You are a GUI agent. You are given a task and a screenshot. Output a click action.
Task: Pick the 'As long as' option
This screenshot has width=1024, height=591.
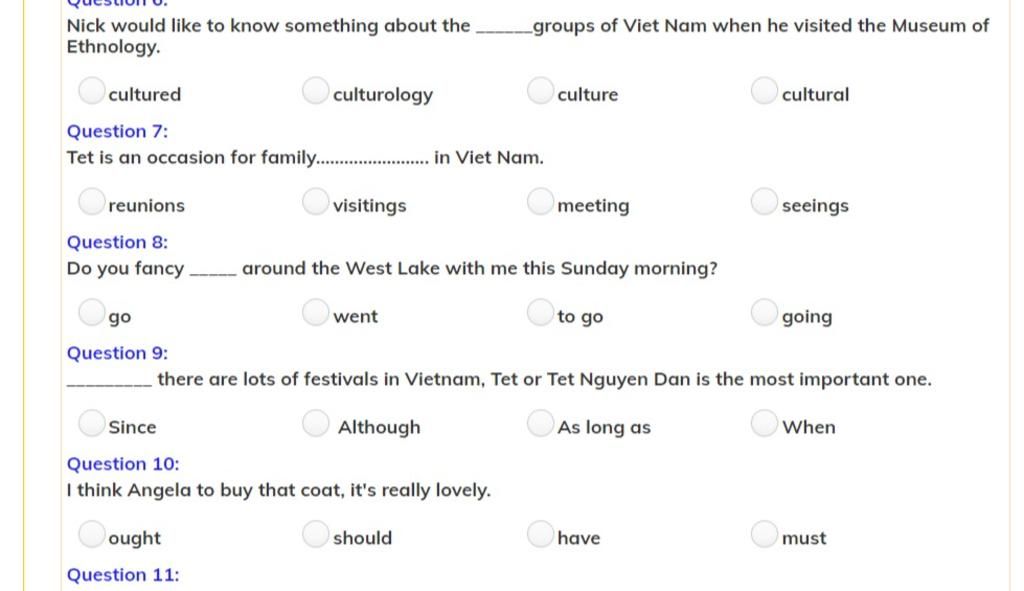(540, 423)
